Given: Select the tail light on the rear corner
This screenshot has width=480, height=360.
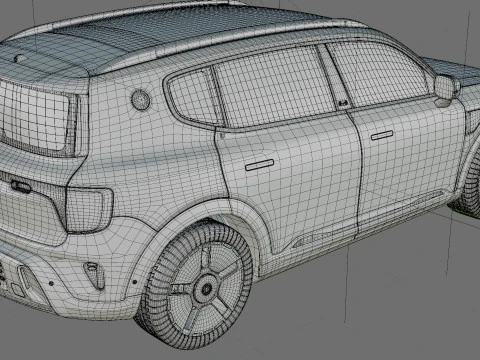Looking at the screenshot, I should [89, 209].
